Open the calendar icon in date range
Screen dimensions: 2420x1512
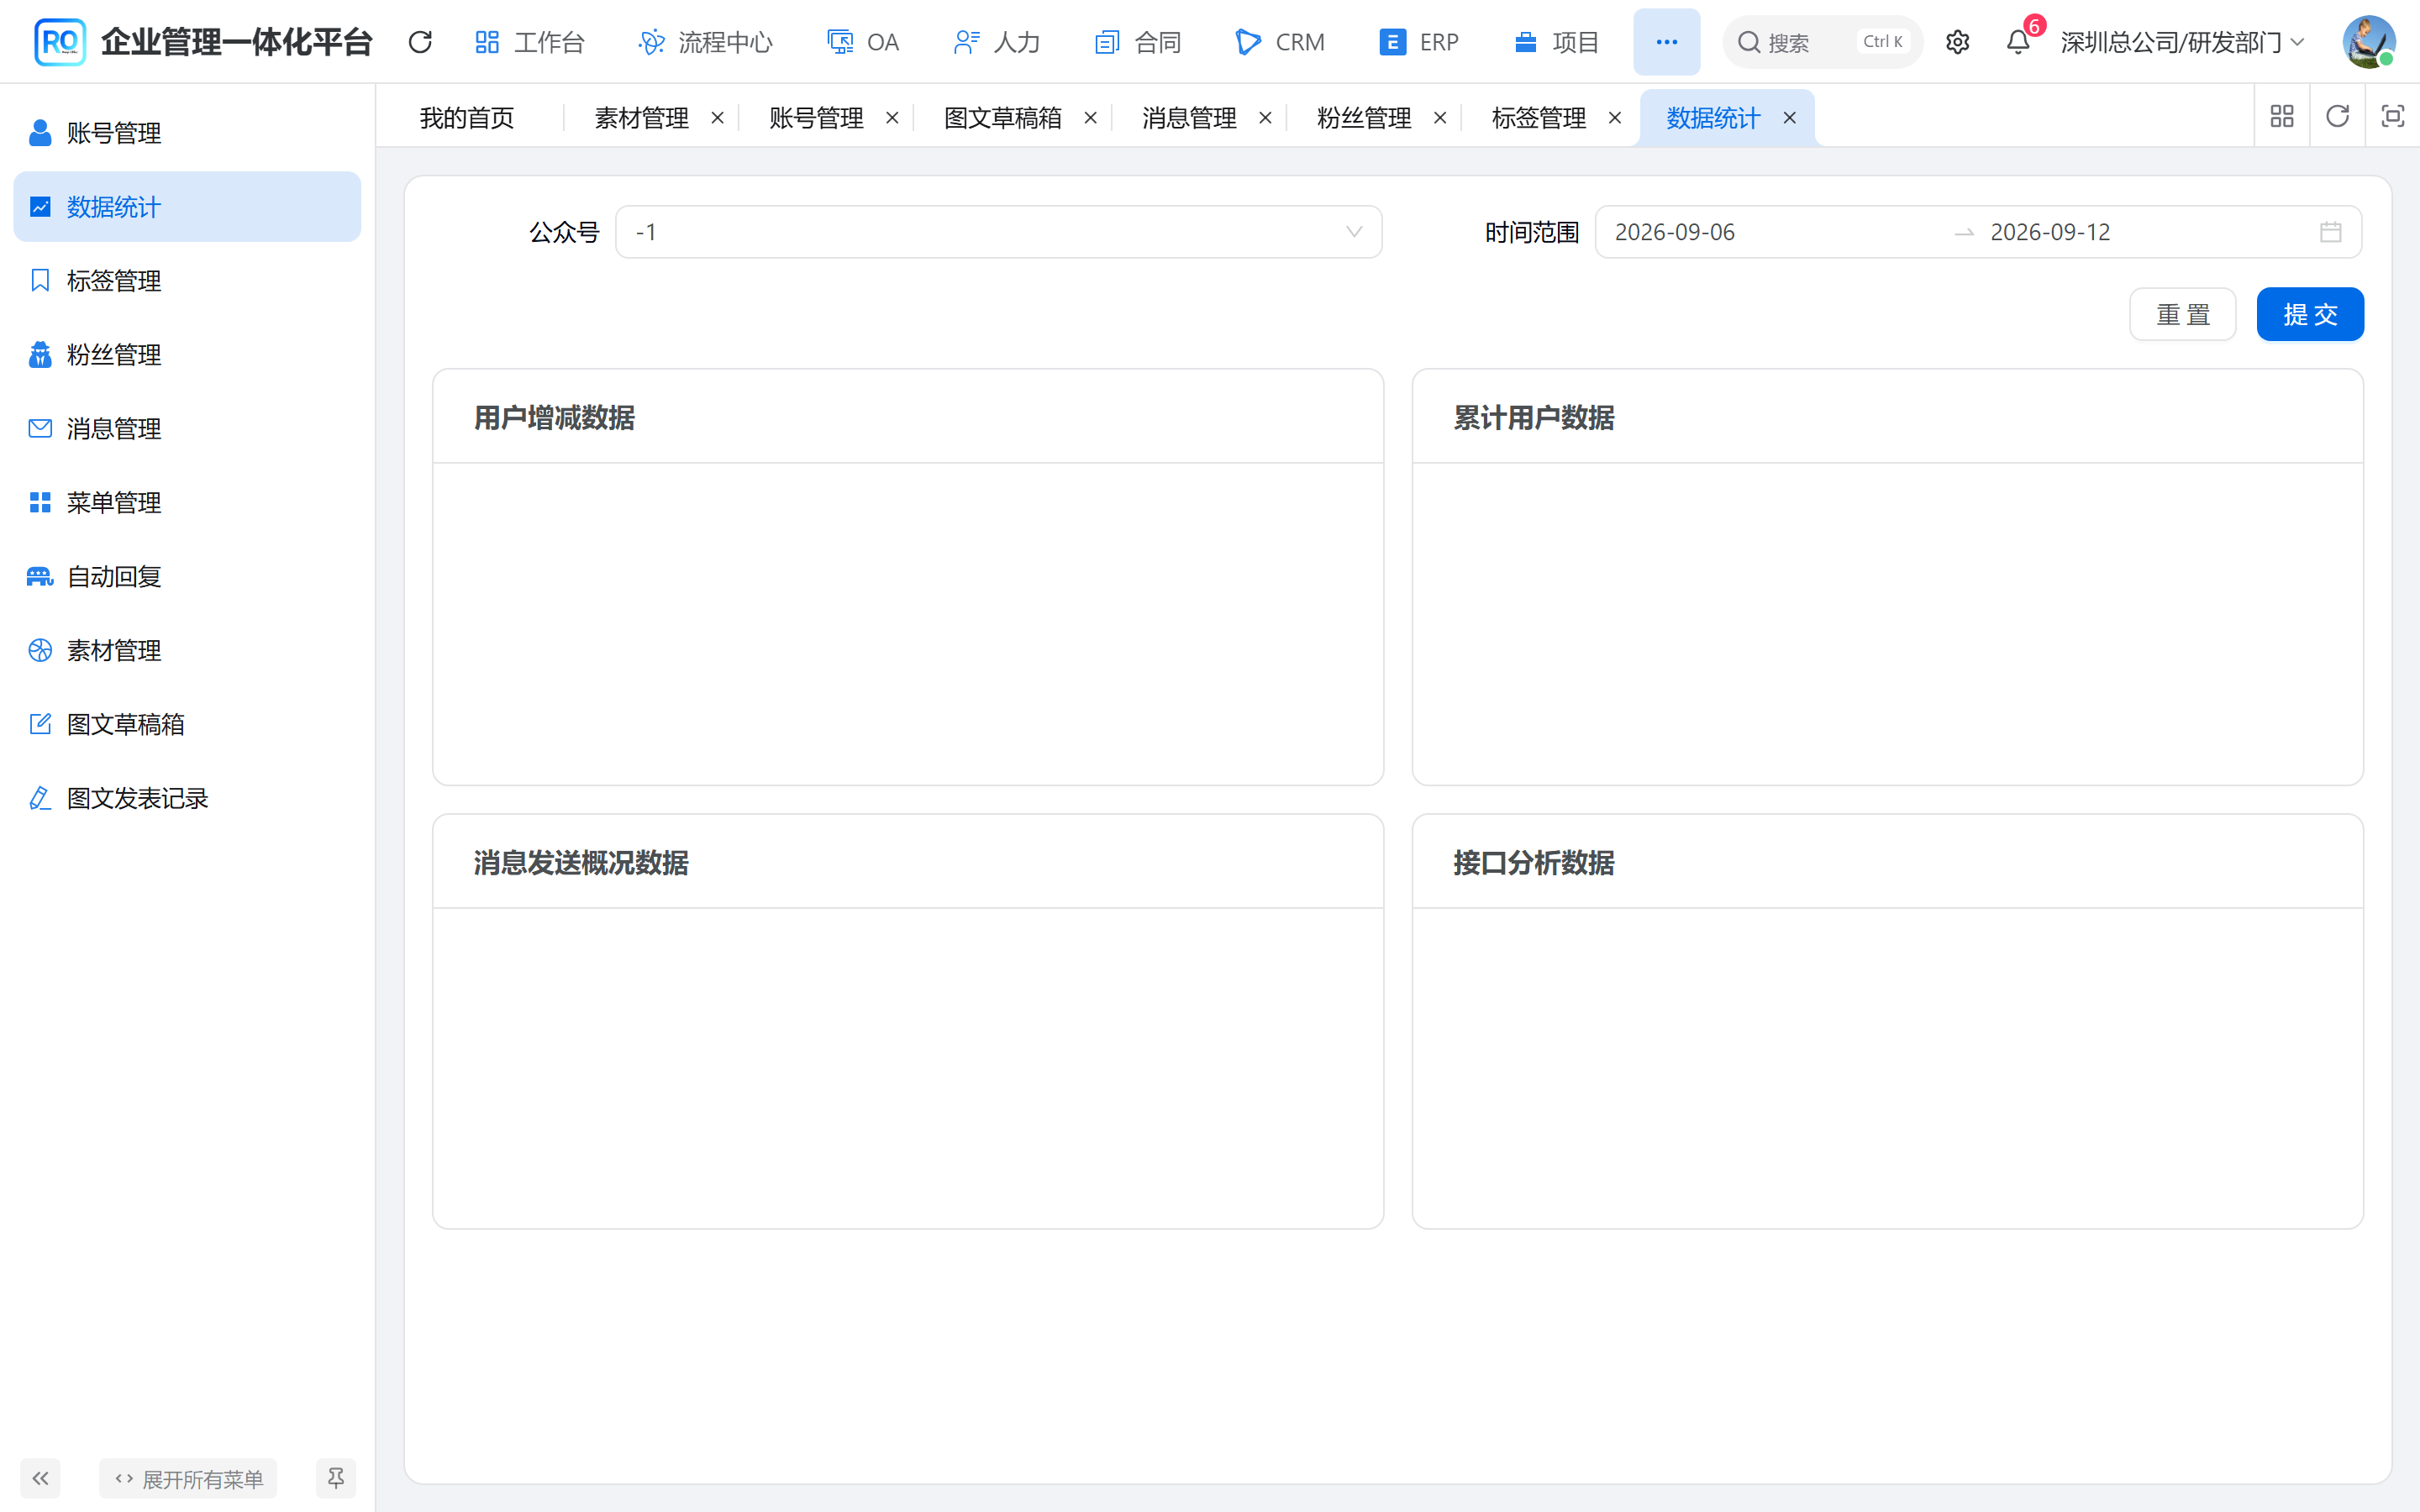[2330, 232]
